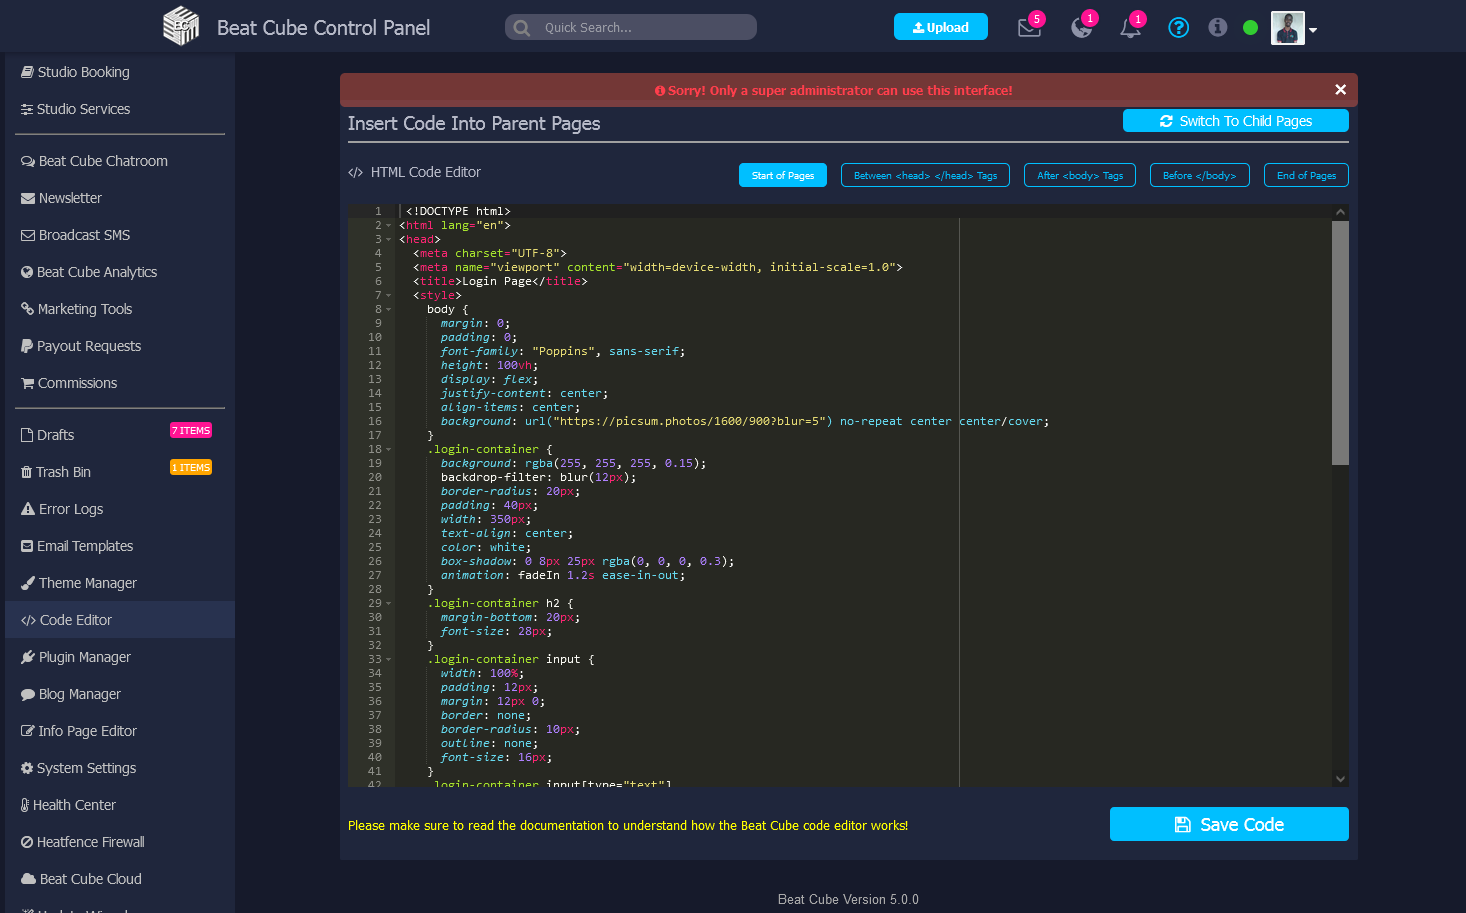This screenshot has height=913, width=1466.
Task: Click the Quick Search field
Action: pyautogui.click(x=630, y=27)
